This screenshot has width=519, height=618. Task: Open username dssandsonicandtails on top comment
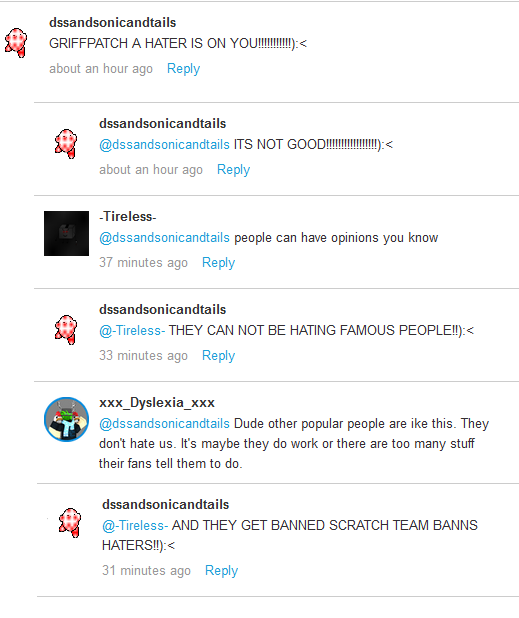pos(112,22)
